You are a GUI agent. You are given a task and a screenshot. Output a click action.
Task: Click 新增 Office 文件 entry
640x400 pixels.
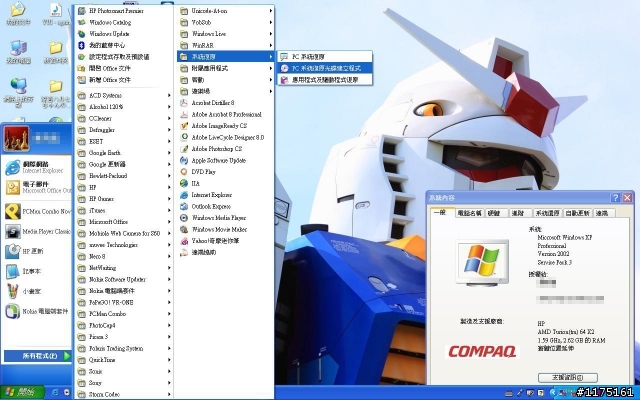click(124, 80)
